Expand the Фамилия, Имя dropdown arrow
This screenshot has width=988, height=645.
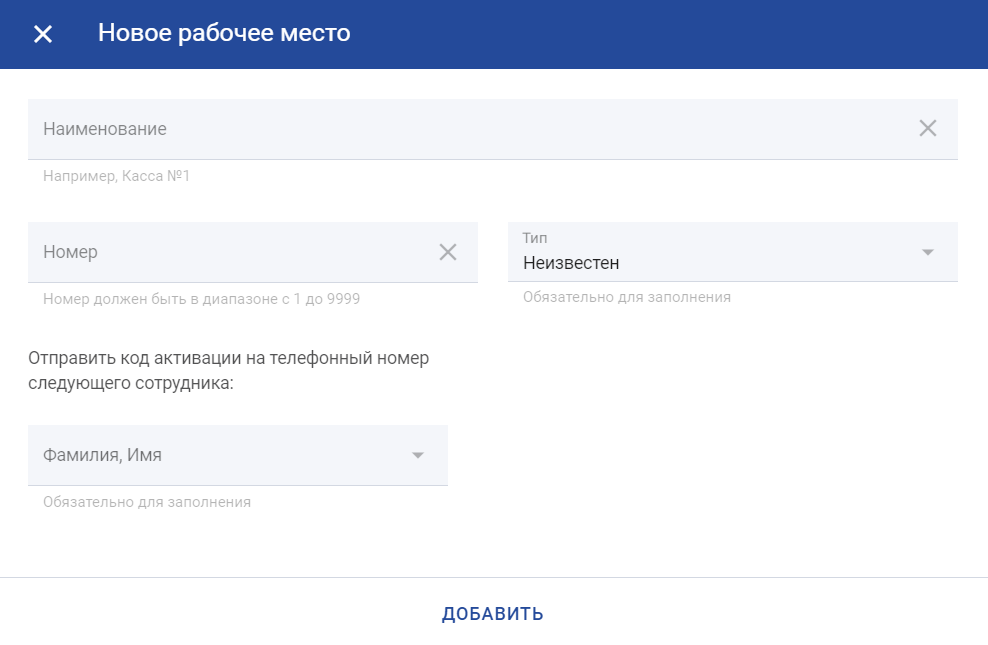click(x=418, y=455)
